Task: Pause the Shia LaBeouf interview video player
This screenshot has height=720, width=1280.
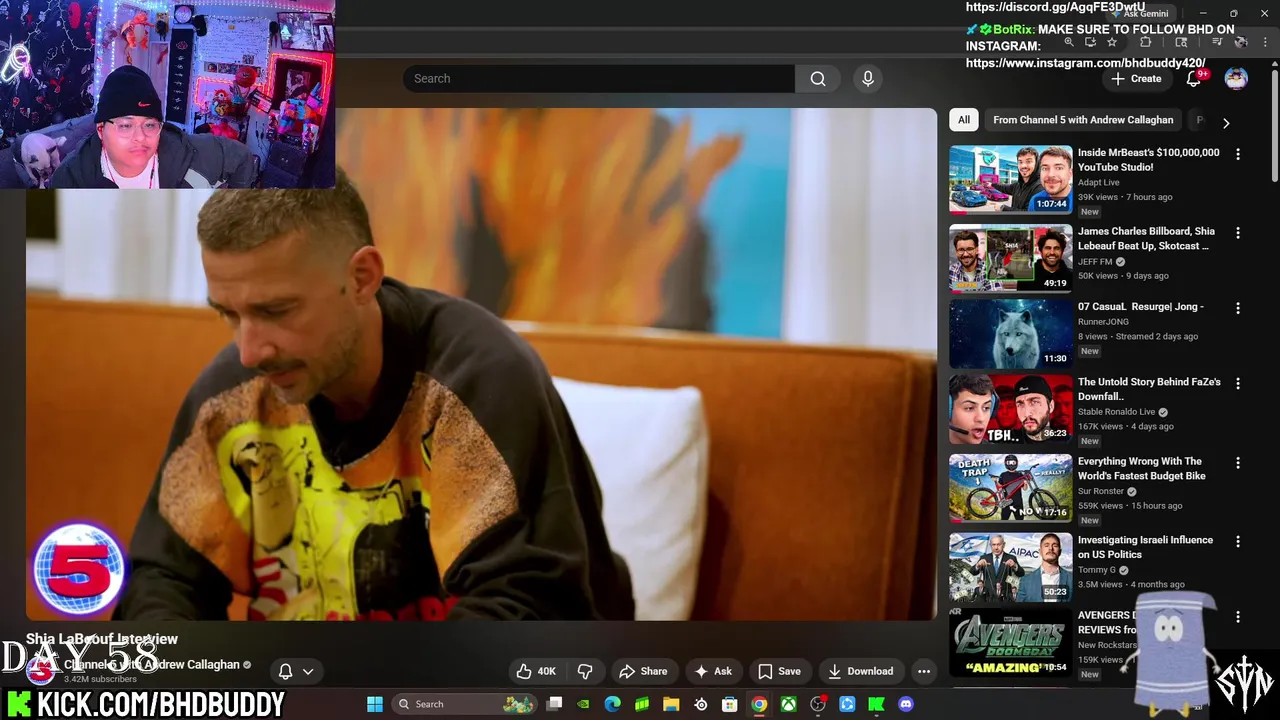Action: click(481, 364)
